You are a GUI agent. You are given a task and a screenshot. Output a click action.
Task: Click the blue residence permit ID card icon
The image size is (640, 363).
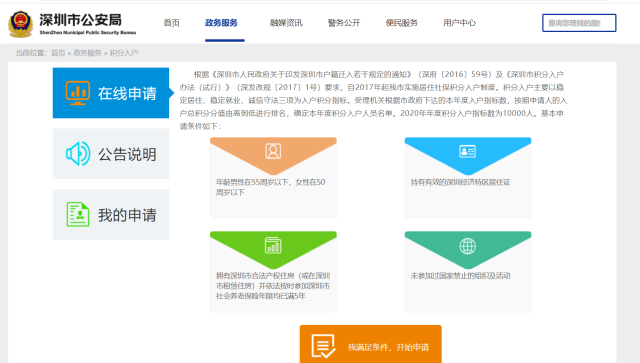pyautogui.click(x=467, y=151)
